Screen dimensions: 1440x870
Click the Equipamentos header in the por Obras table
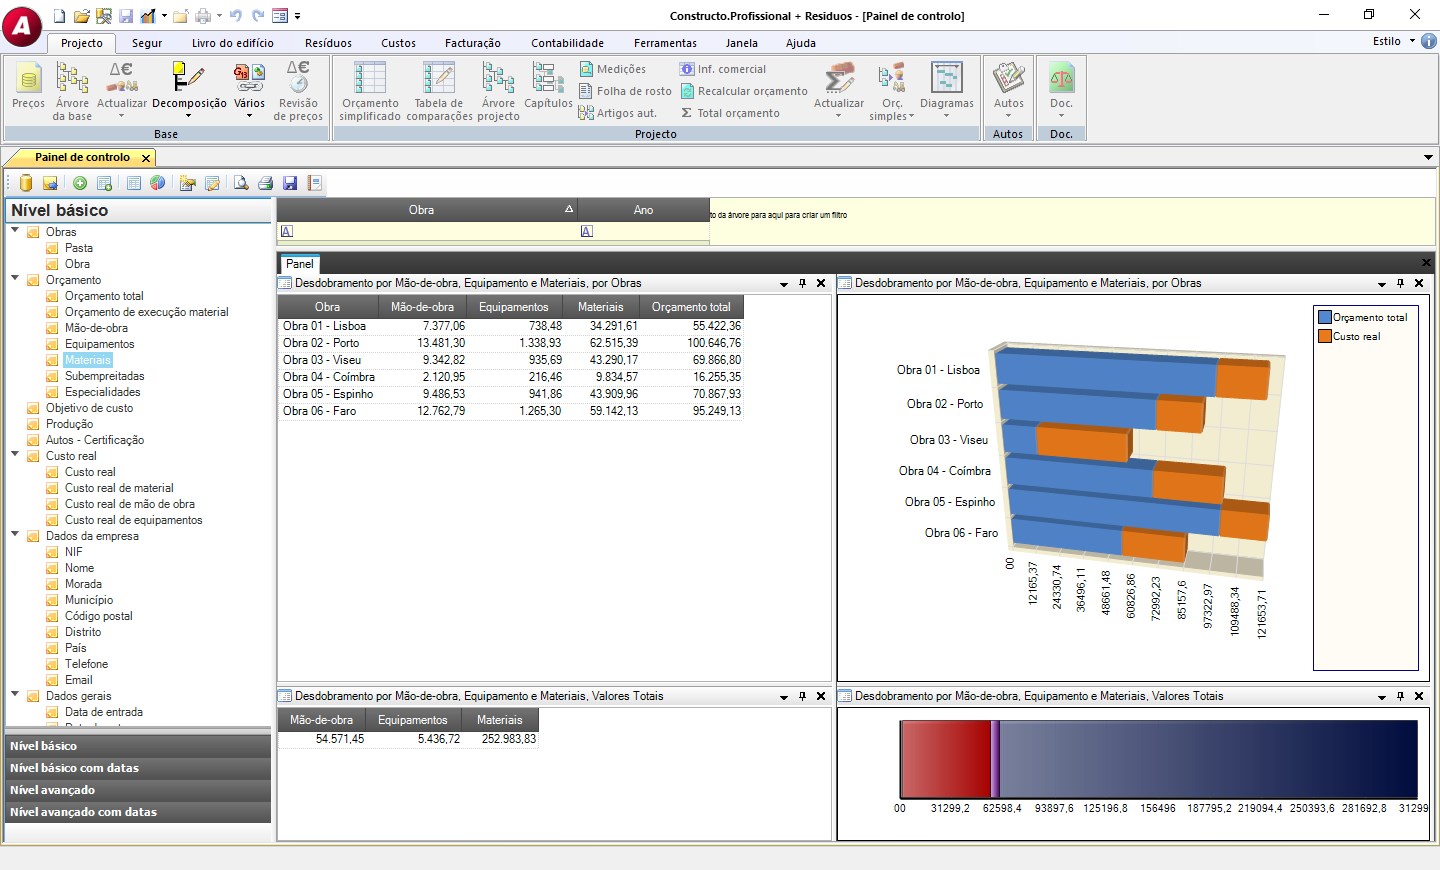coord(513,307)
